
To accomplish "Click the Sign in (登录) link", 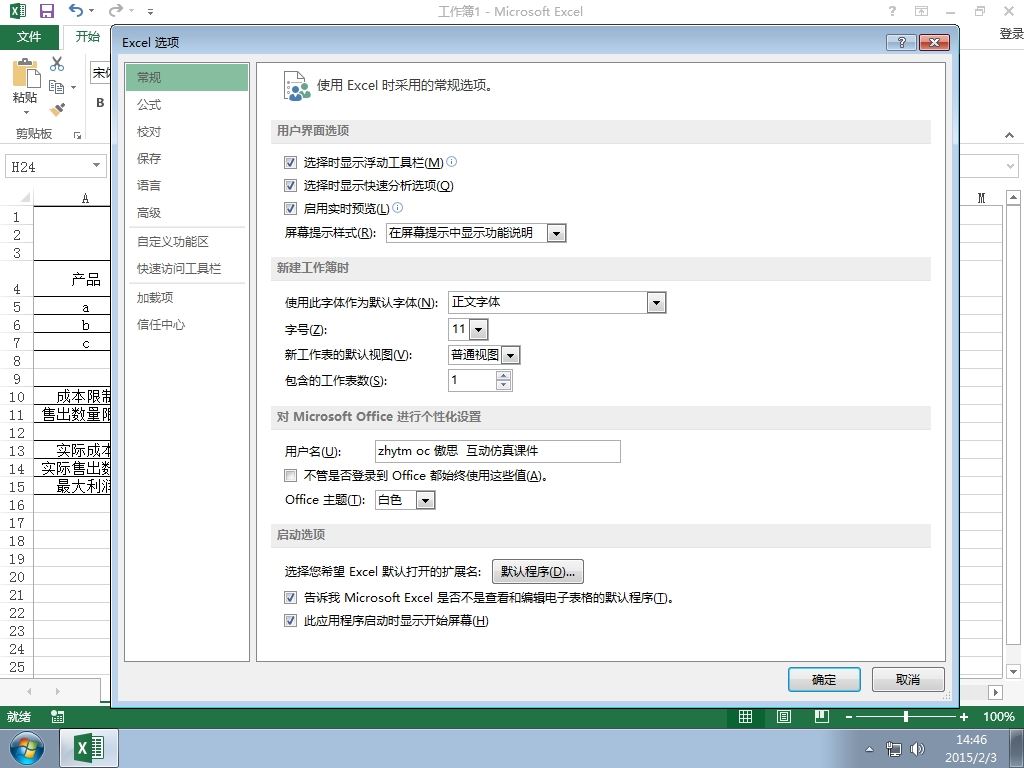I will pyautogui.click(x=1011, y=34).
